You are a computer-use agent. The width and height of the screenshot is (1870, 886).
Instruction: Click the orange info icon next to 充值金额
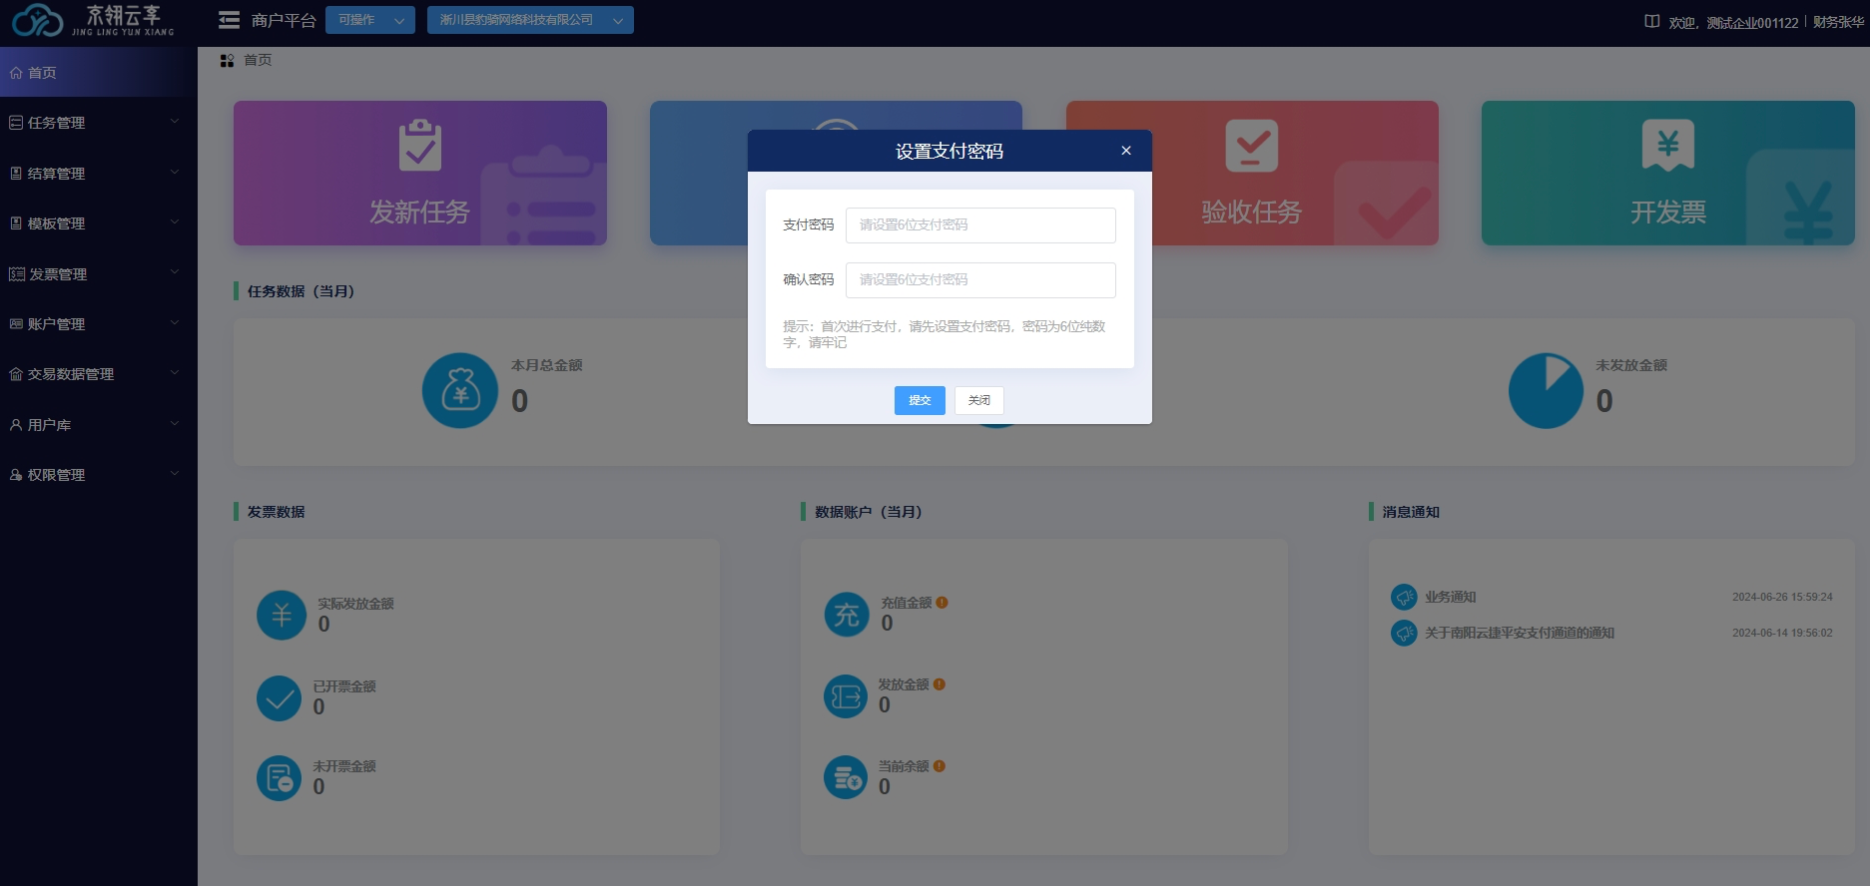(942, 603)
